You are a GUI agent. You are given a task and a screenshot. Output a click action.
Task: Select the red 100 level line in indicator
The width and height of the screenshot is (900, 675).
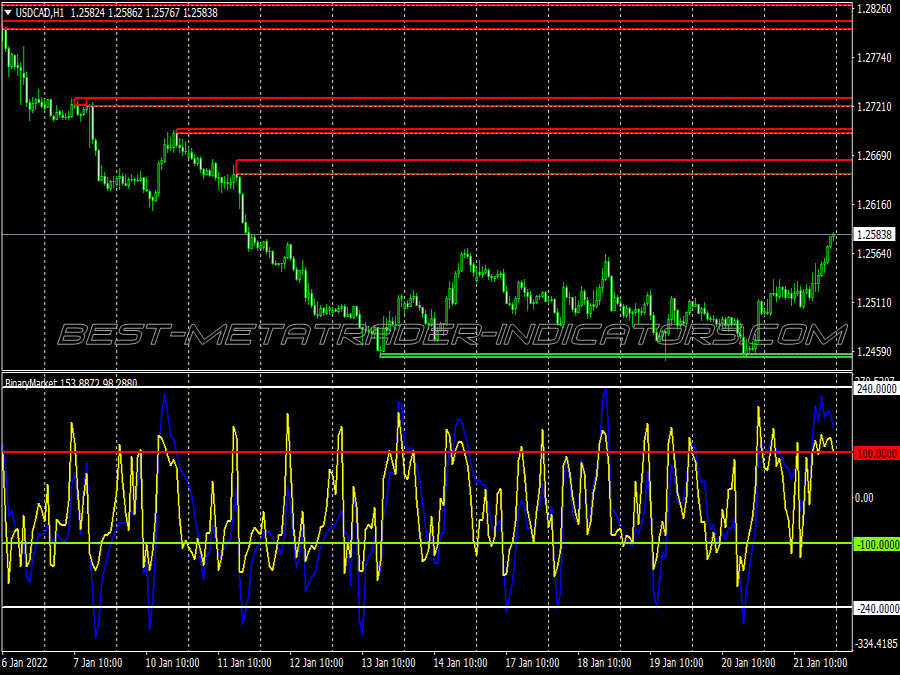click(x=427, y=452)
